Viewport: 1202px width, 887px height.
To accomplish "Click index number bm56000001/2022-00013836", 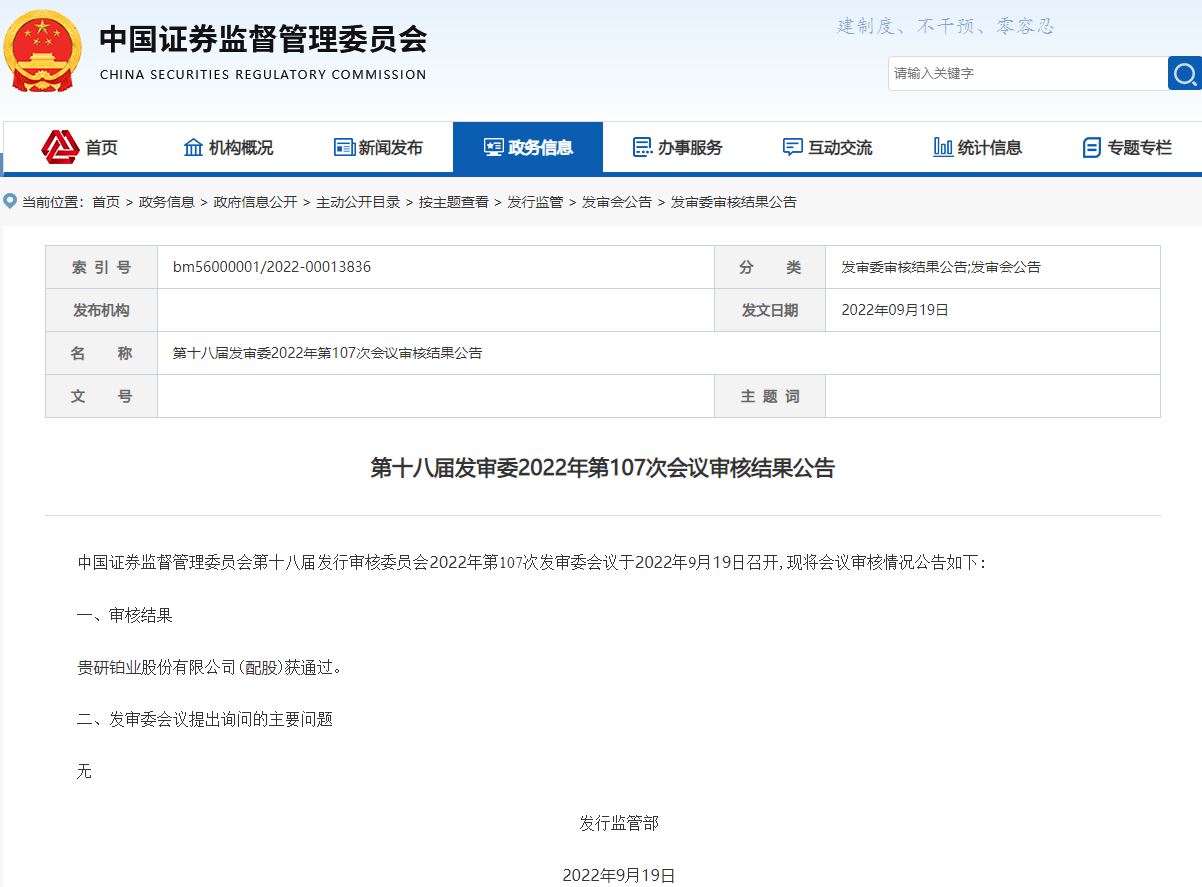I will coord(272,267).
